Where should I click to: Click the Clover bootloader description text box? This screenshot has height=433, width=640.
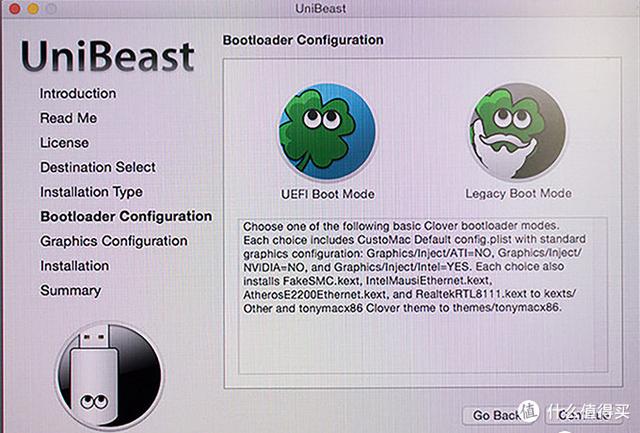click(x=423, y=295)
